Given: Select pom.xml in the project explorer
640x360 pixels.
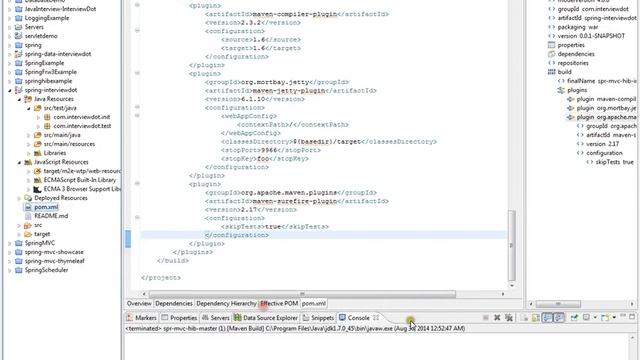Looking at the screenshot, I should point(46,207).
